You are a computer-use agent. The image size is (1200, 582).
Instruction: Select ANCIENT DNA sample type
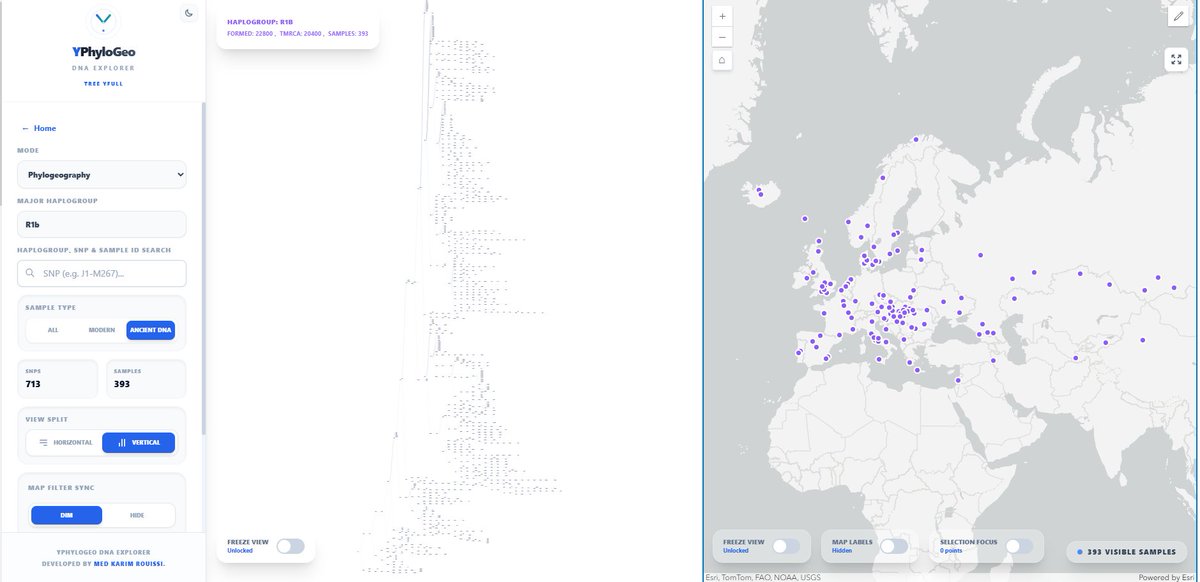[150, 330]
